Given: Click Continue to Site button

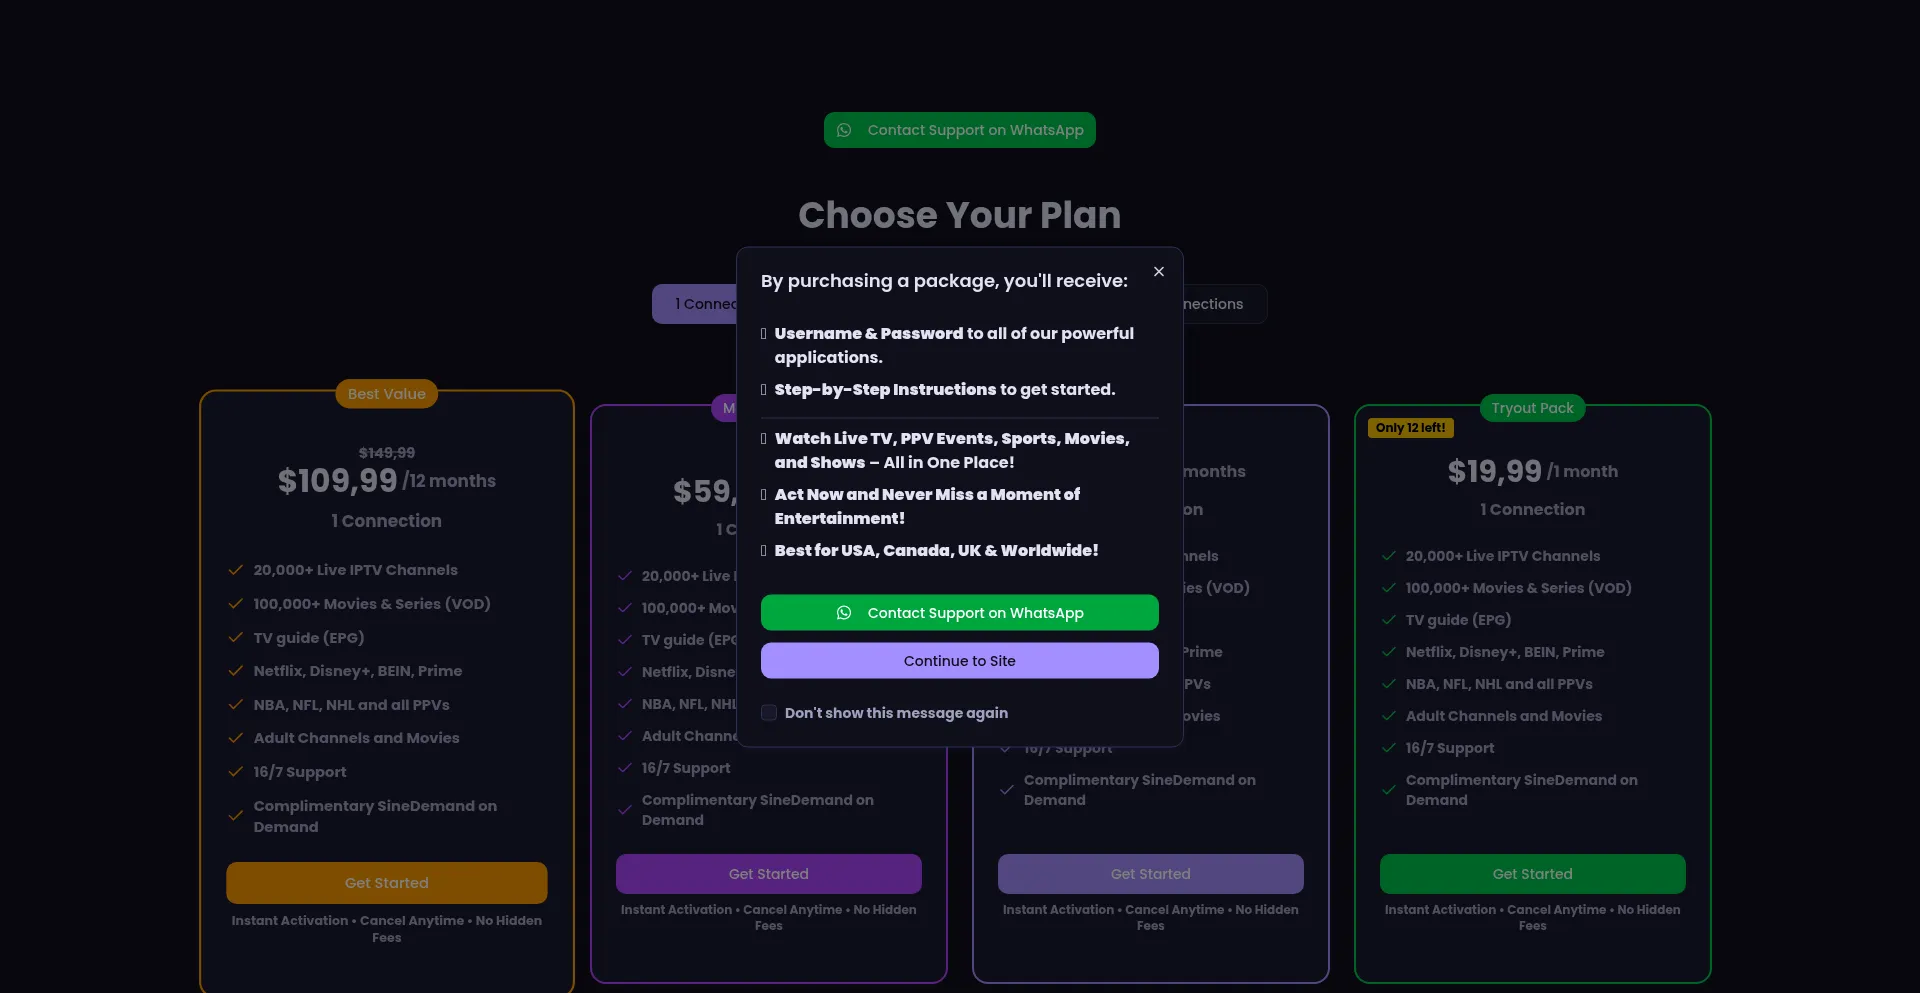Looking at the screenshot, I should 959,661.
